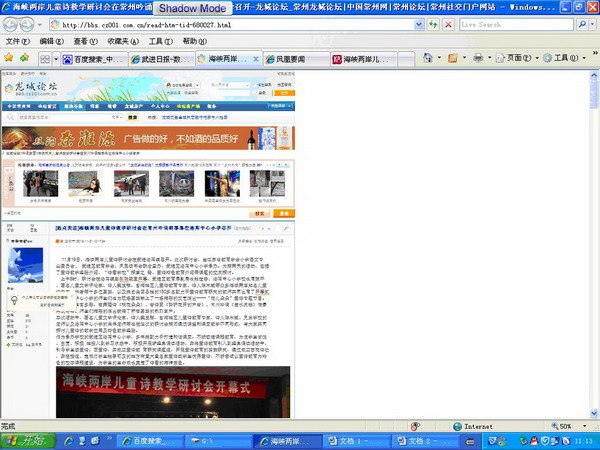Open the 编辑(E) menu
The image size is (600, 450).
click(52, 41)
